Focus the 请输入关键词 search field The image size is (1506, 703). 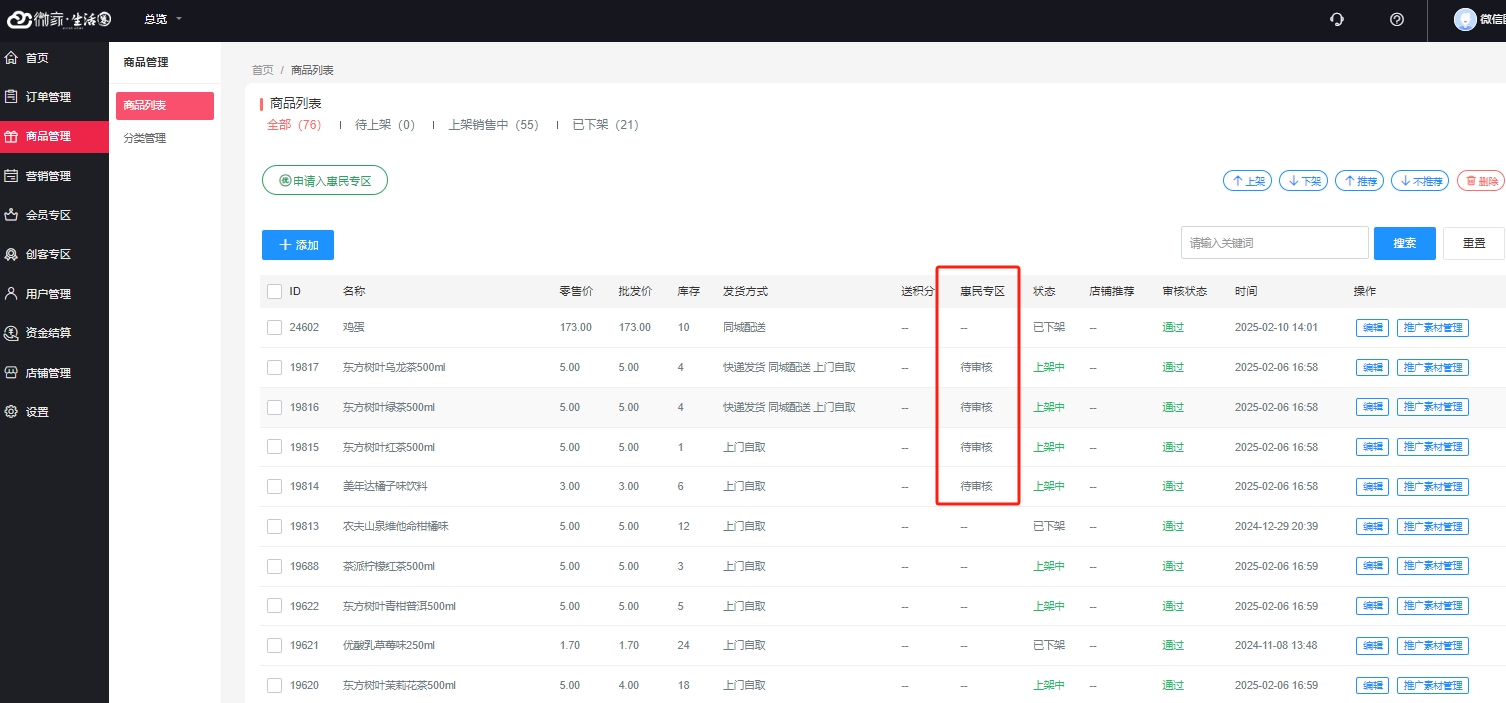coord(1273,243)
